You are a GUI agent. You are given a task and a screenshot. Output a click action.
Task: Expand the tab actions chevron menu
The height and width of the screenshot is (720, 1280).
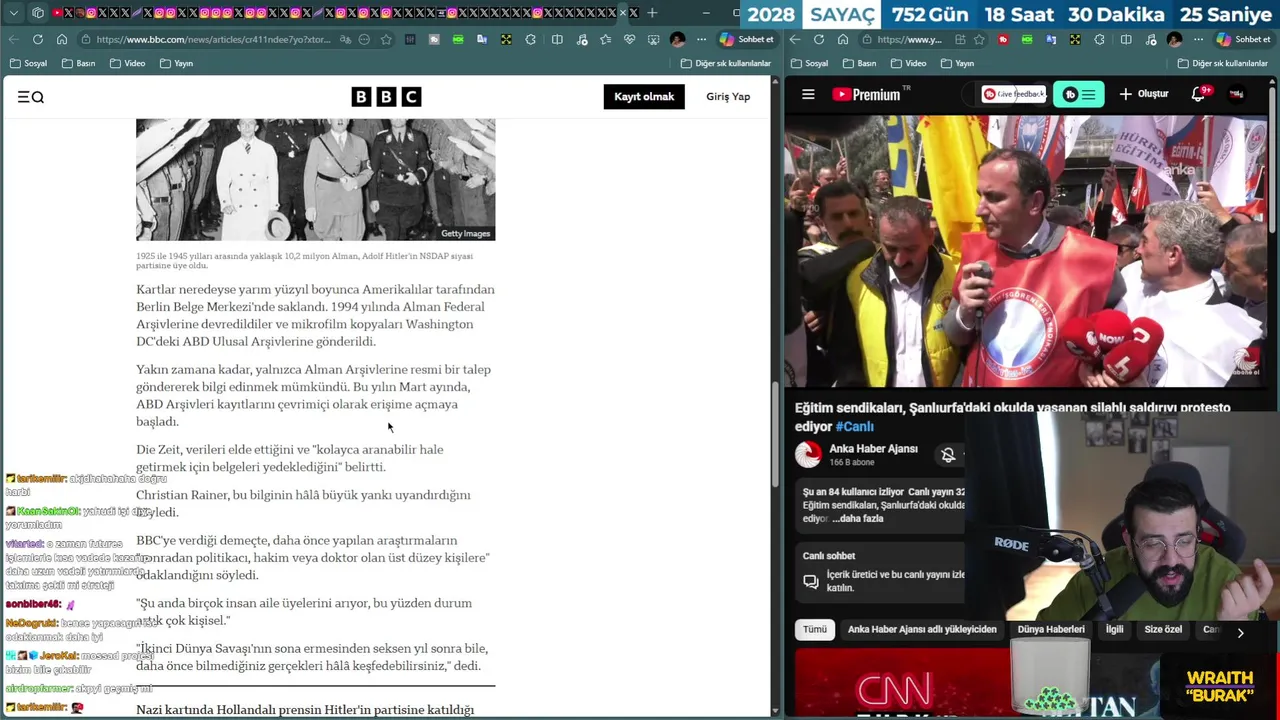coord(13,13)
